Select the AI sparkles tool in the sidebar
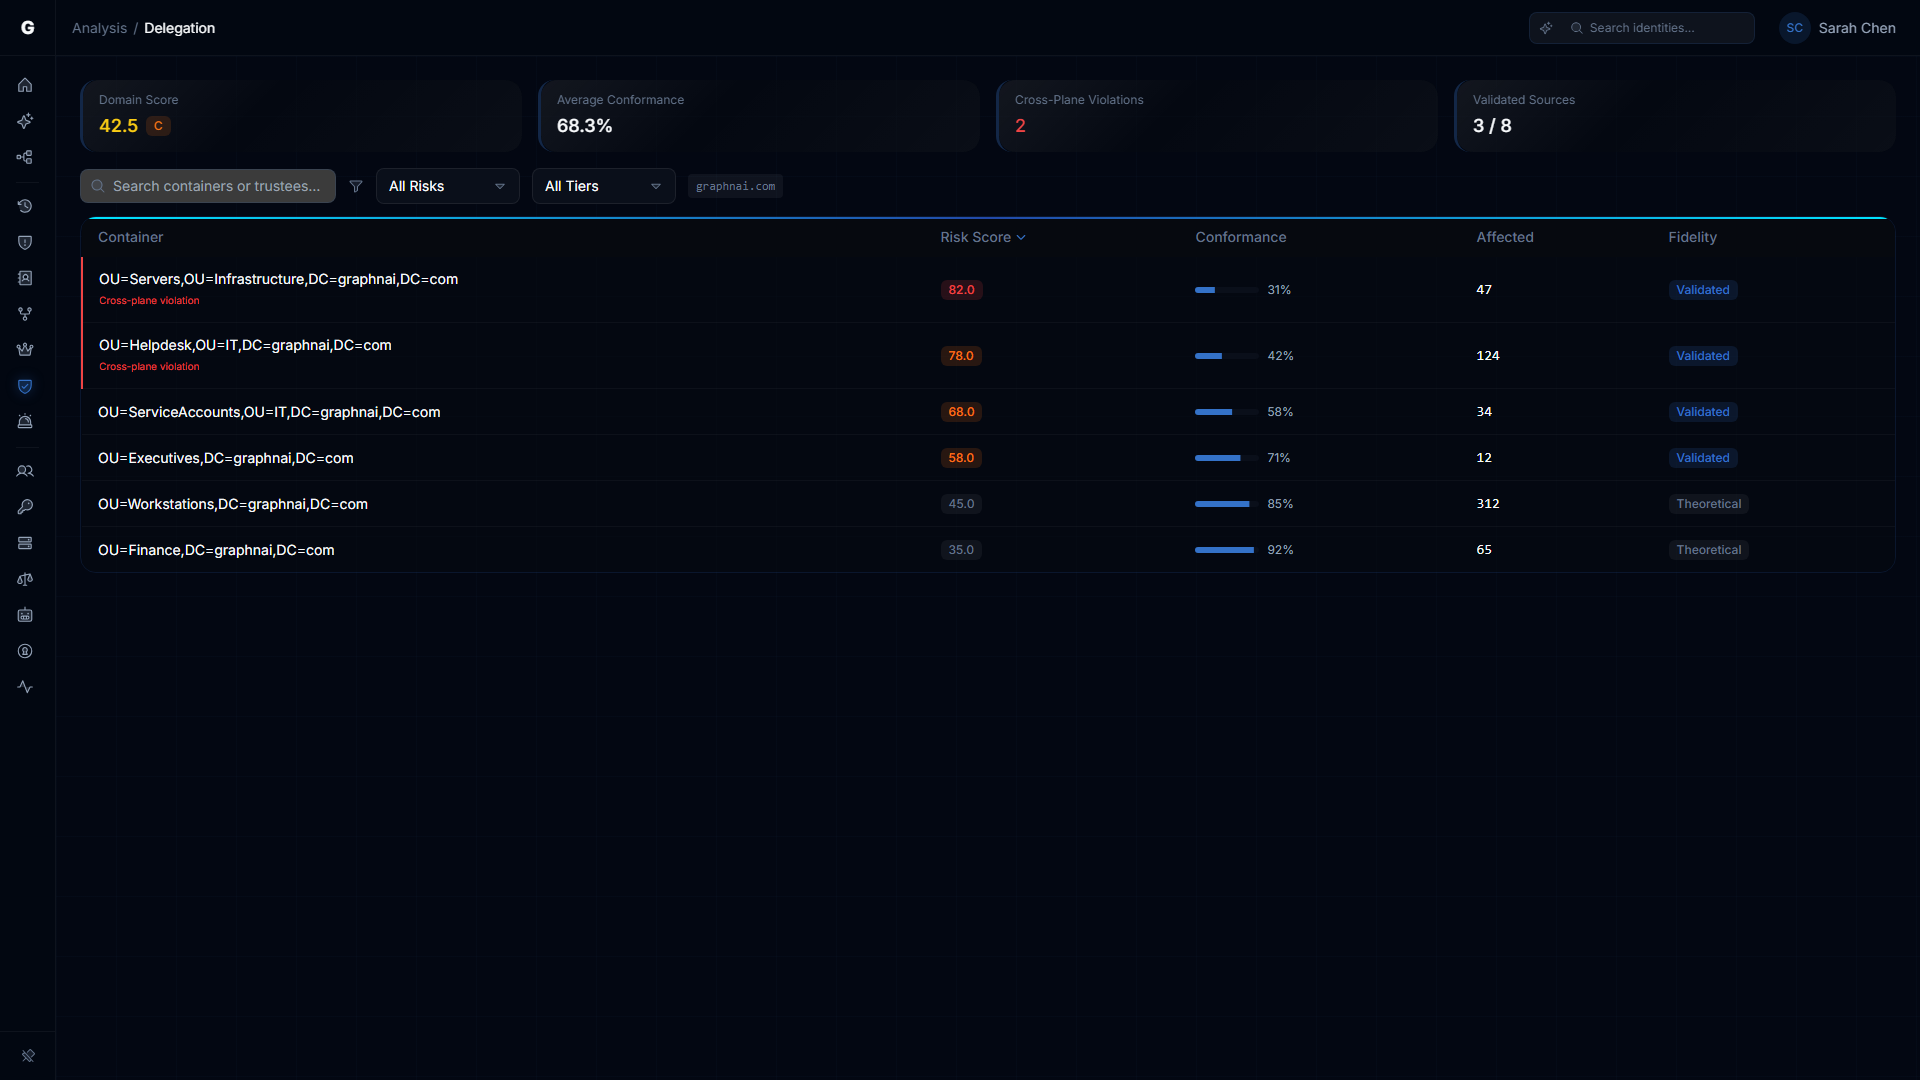 pyautogui.click(x=25, y=121)
